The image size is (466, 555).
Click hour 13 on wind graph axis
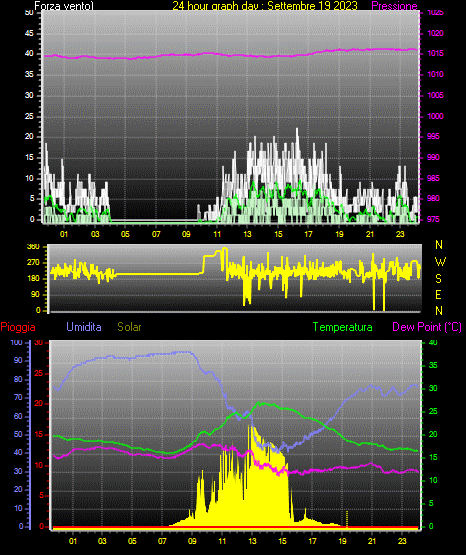coord(247,234)
